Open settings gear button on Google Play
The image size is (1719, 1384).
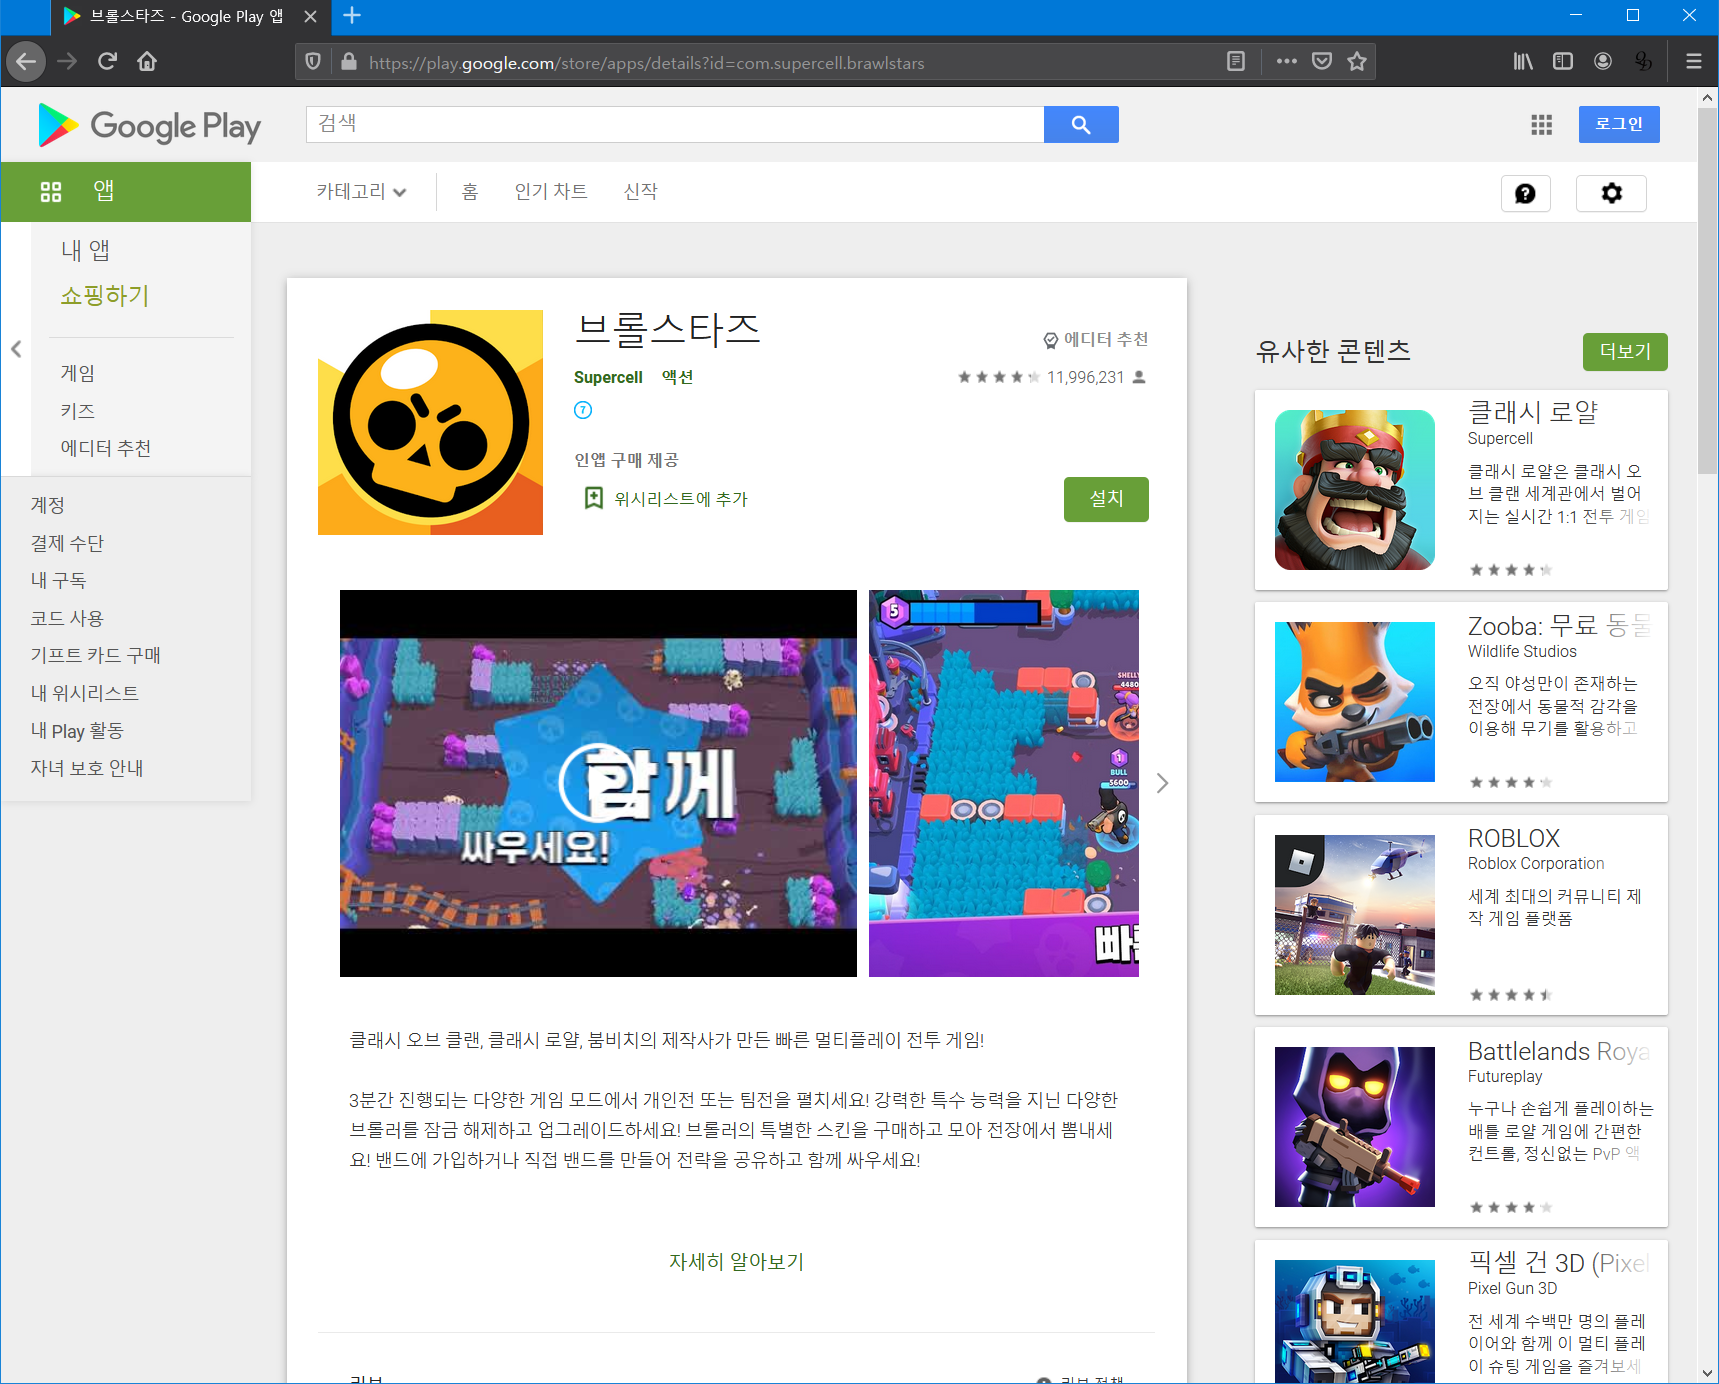[x=1611, y=193]
